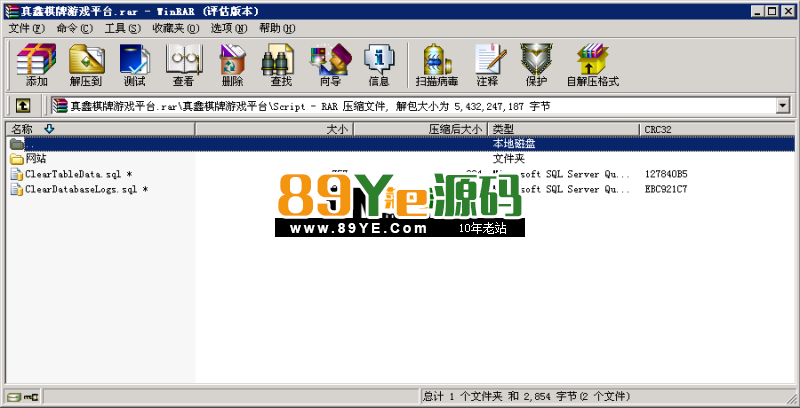
Task: Open the View (查看) toolbar icon
Action: 183,65
